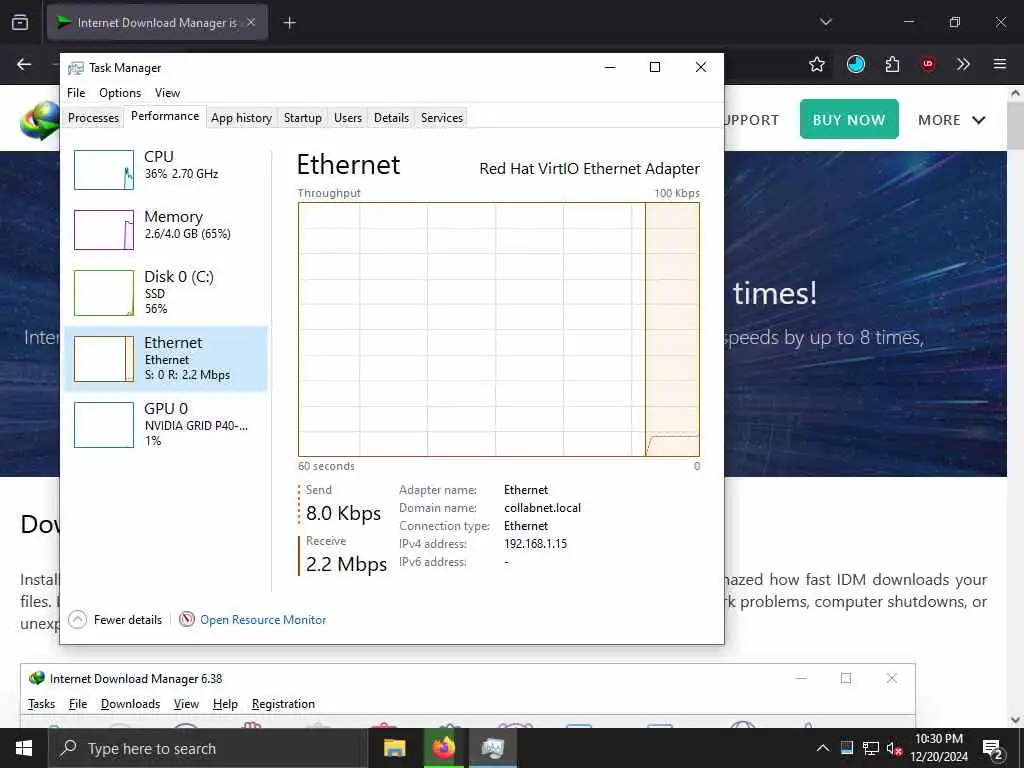Select Memory in the performance sidebar

click(x=166, y=230)
